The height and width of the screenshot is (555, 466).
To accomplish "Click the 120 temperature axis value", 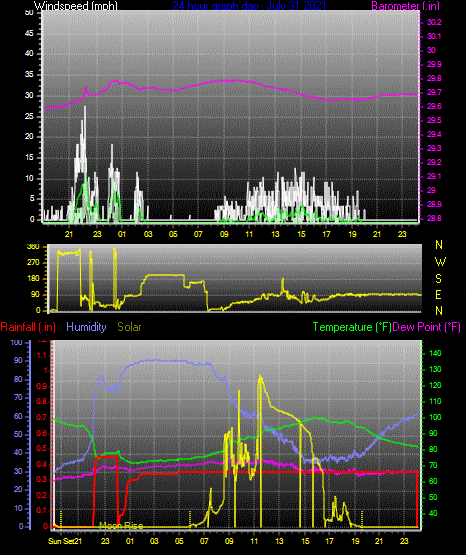I will pos(435,385).
